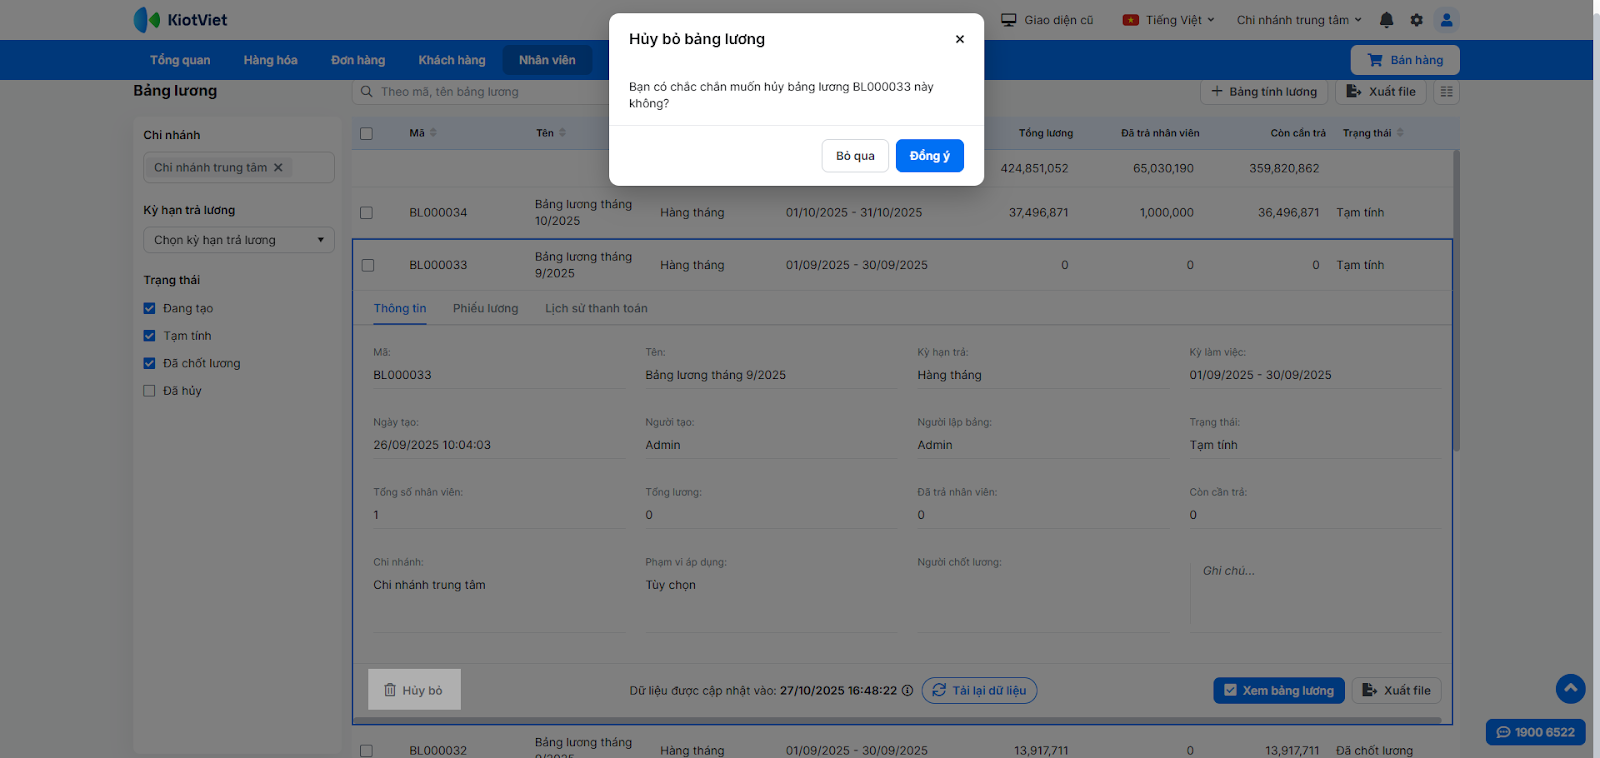Image resolution: width=1600 pixels, height=758 pixels.
Task: Click Xuất file in the payroll detail footer
Action: [x=1397, y=690]
